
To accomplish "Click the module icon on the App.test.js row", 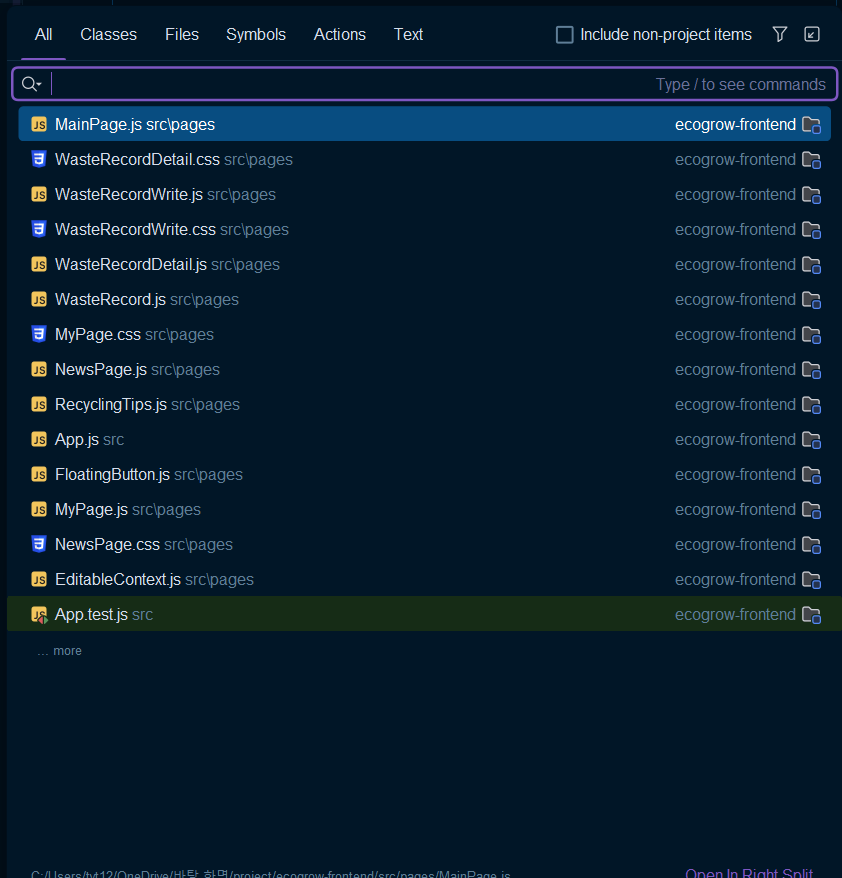I will tap(811, 614).
